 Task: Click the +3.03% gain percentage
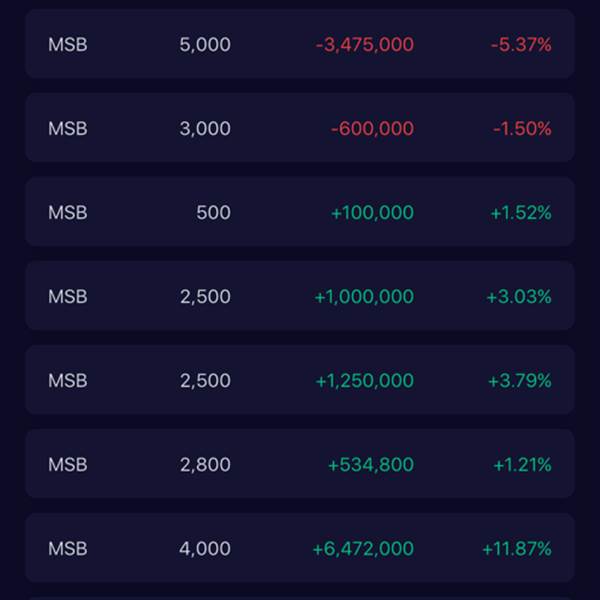tap(519, 297)
